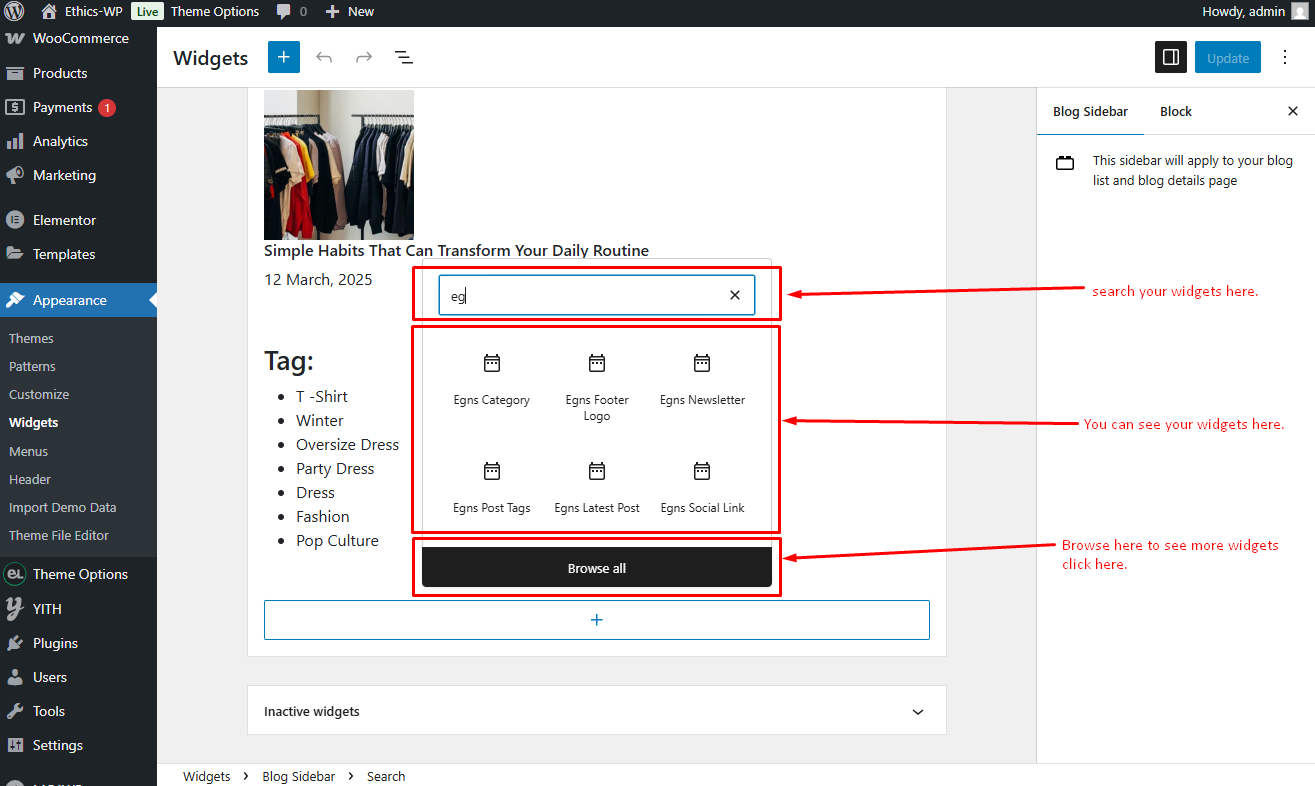Insert Egns Latest Post widget
Viewport: 1315px width, 786px height.
click(x=597, y=487)
